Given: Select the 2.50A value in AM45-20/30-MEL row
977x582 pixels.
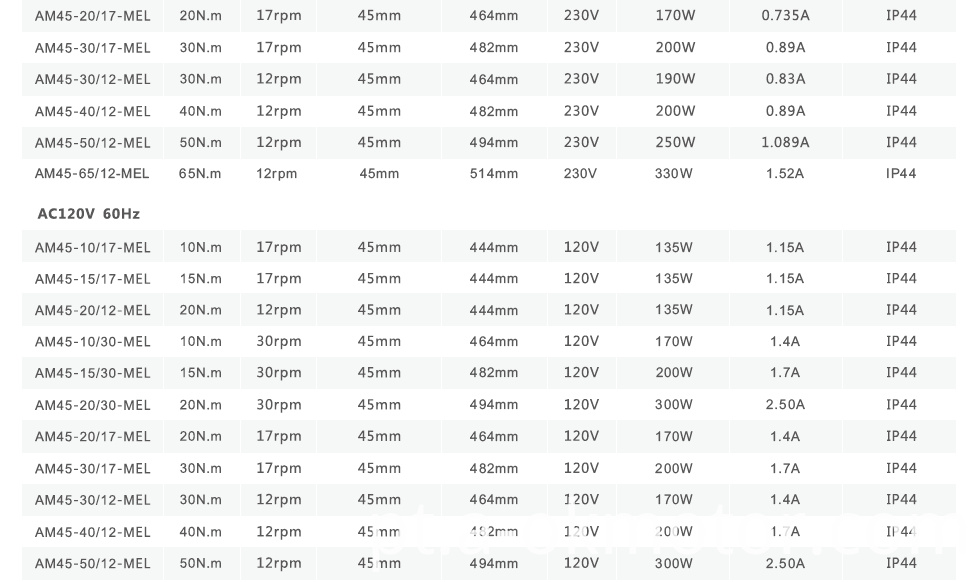Looking at the screenshot, I should pos(785,405).
